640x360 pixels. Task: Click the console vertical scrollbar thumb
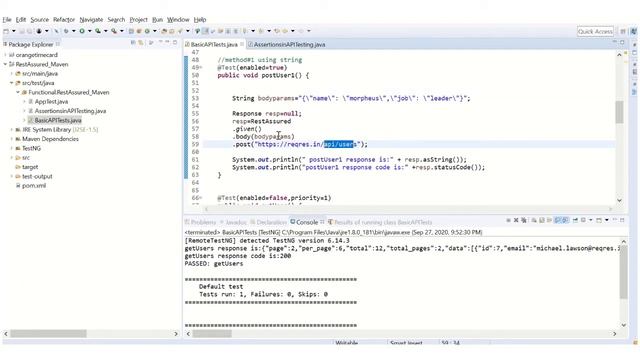[623, 272]
